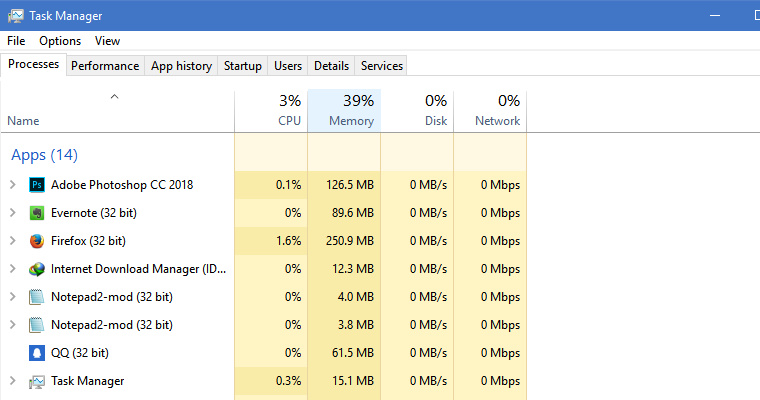760x400 pixels.
Task: Click the Task Manager title bar icon
Action: click(x=16, y=16)
